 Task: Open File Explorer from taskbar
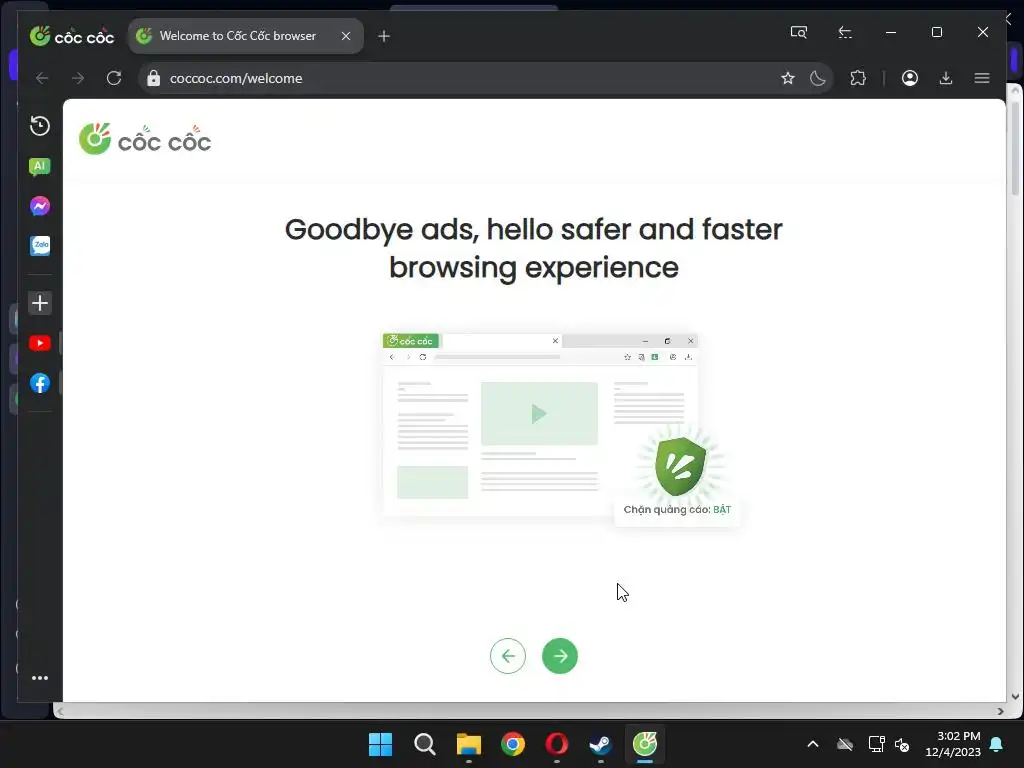pyautogui.click(x=468, y=744)
